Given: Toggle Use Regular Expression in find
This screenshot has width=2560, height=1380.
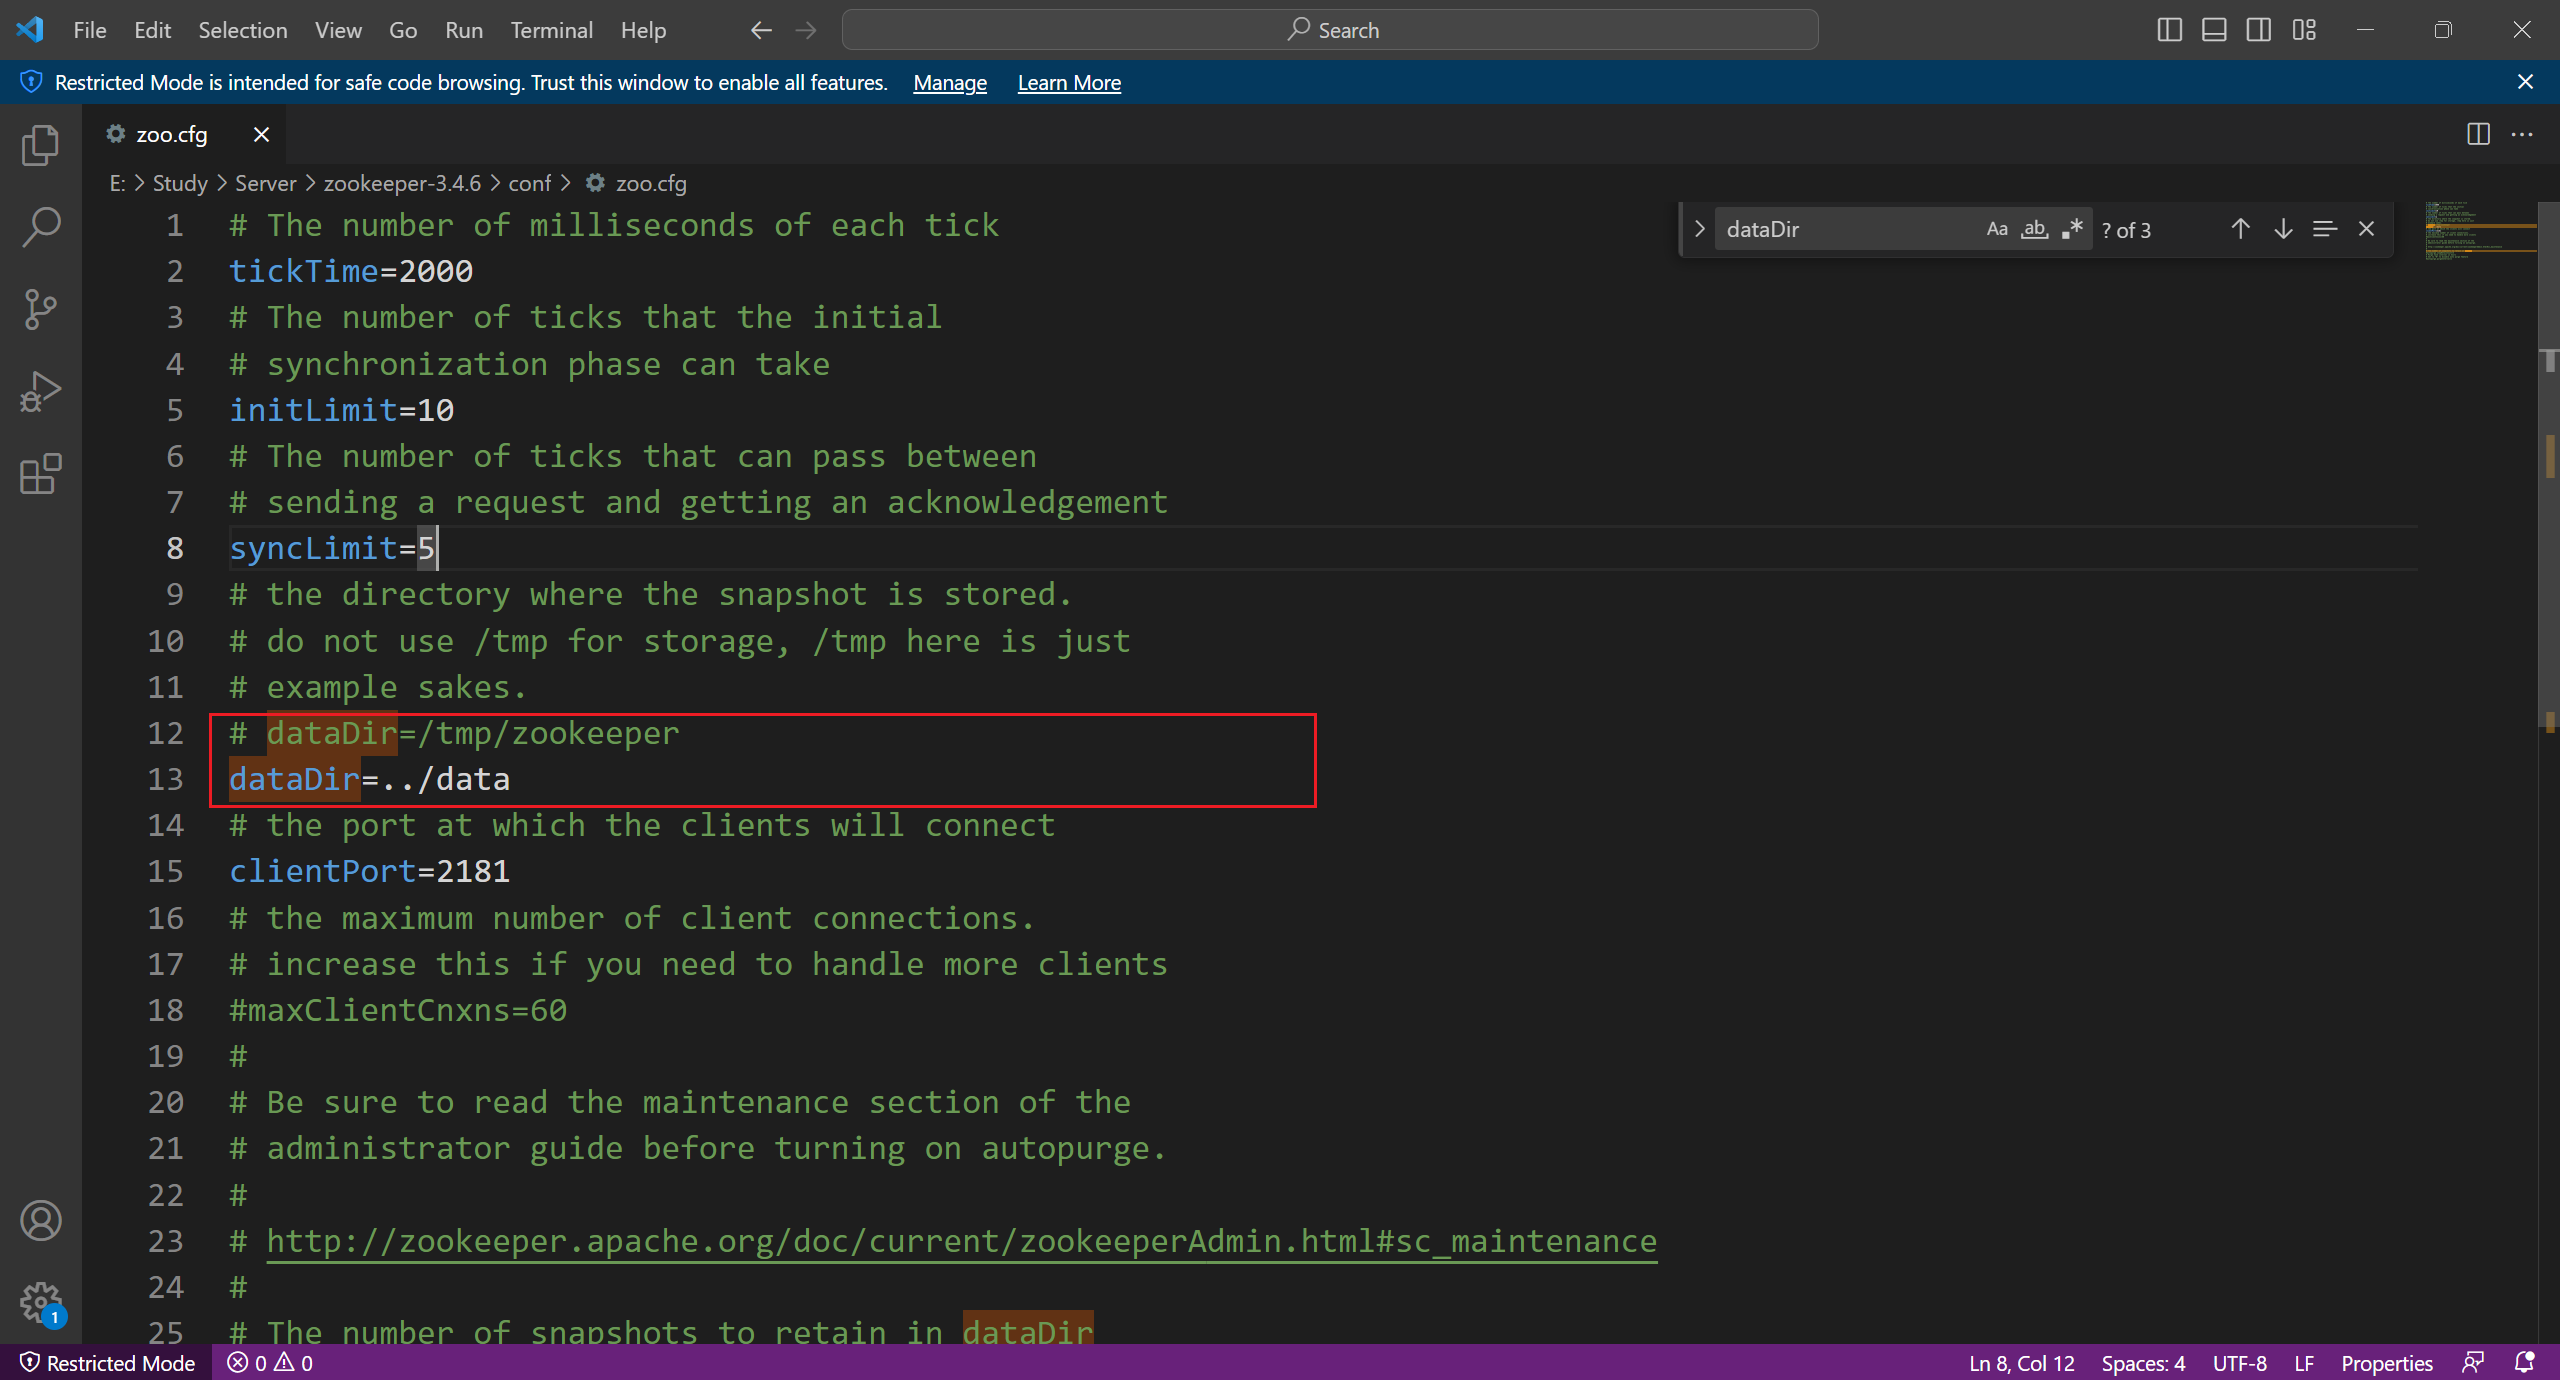Looking at the screenshot, I should click(2072, 229).
